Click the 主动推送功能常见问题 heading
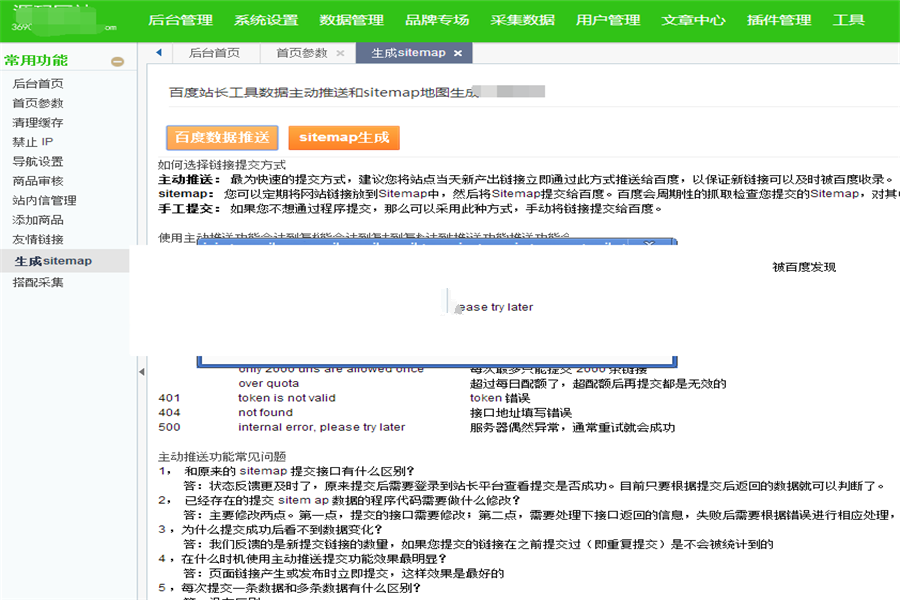The height and width of the screenshot is (600, 900). [222, 457]
